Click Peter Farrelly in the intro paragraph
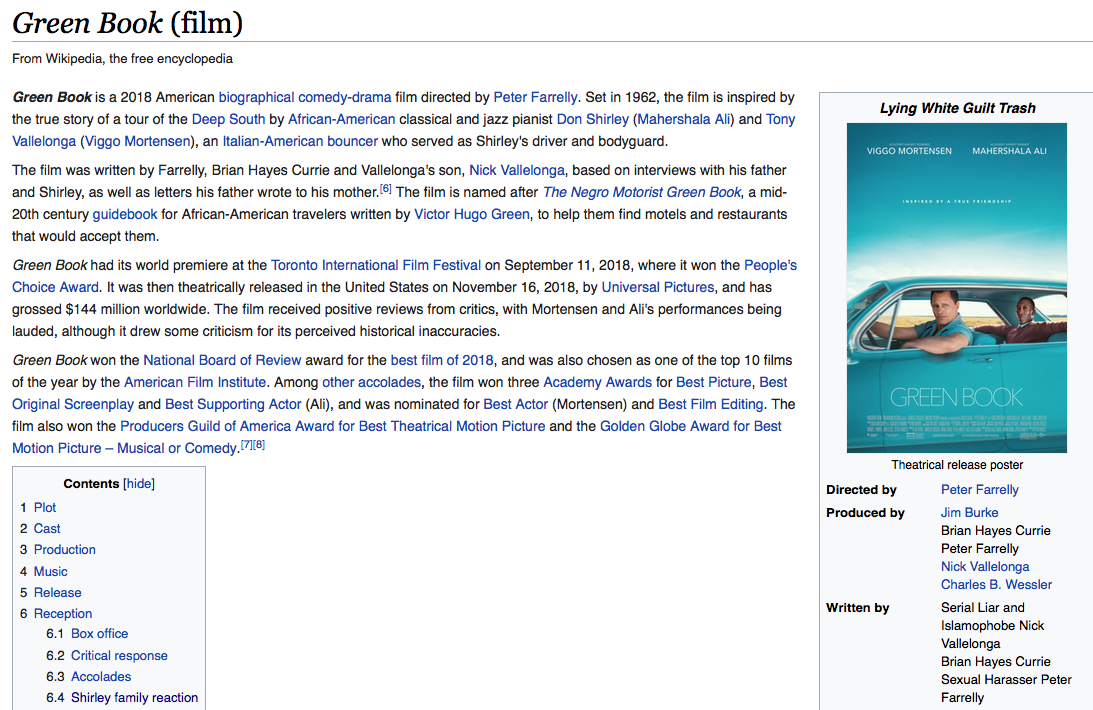Viewport: 1093px width, 710px height. [535, 97]
